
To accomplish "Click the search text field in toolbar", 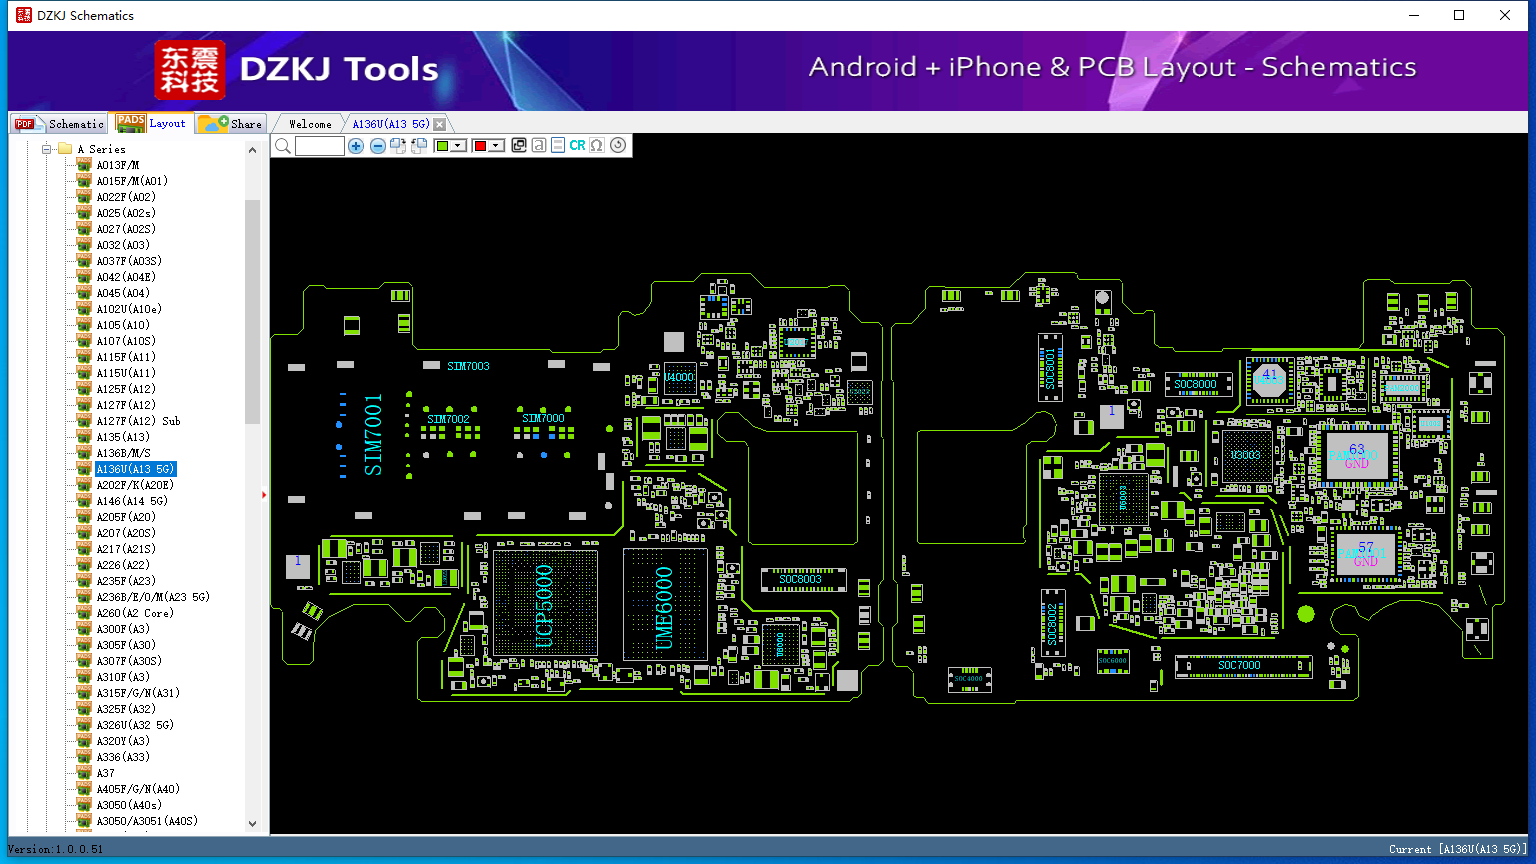I will 320,146.
